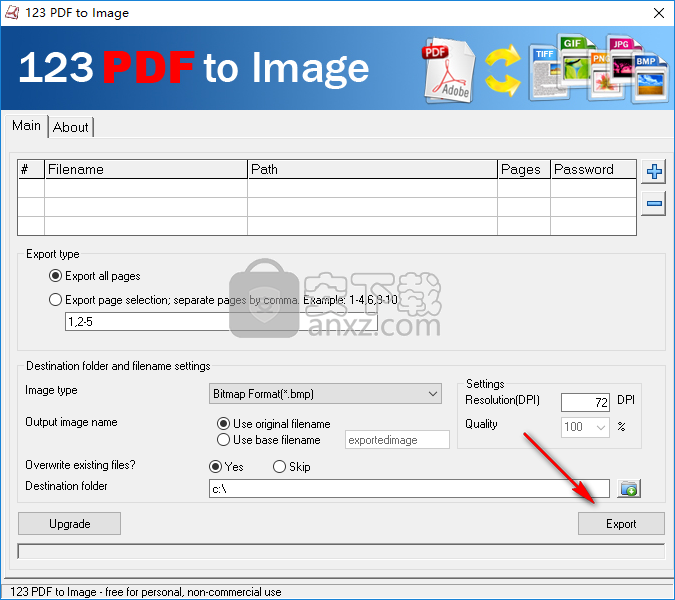This screenshot has width=675, height=600.
Task: Switch to the About tab
Action: click(71, 127)
